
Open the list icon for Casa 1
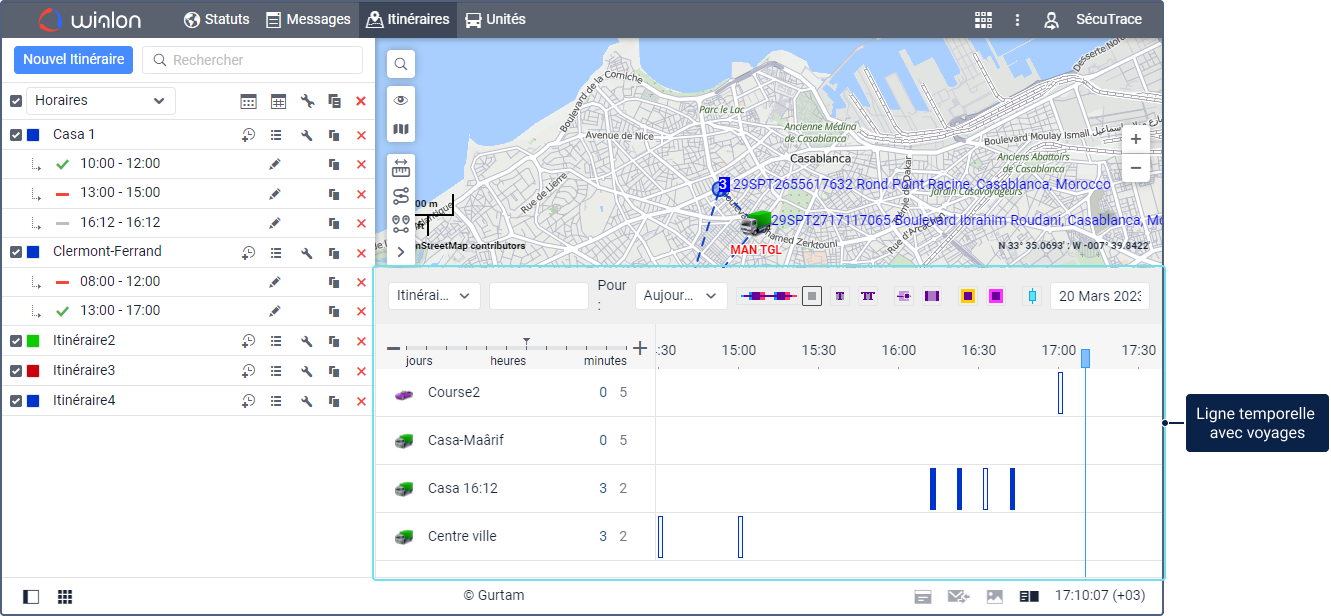pos(277,135)
